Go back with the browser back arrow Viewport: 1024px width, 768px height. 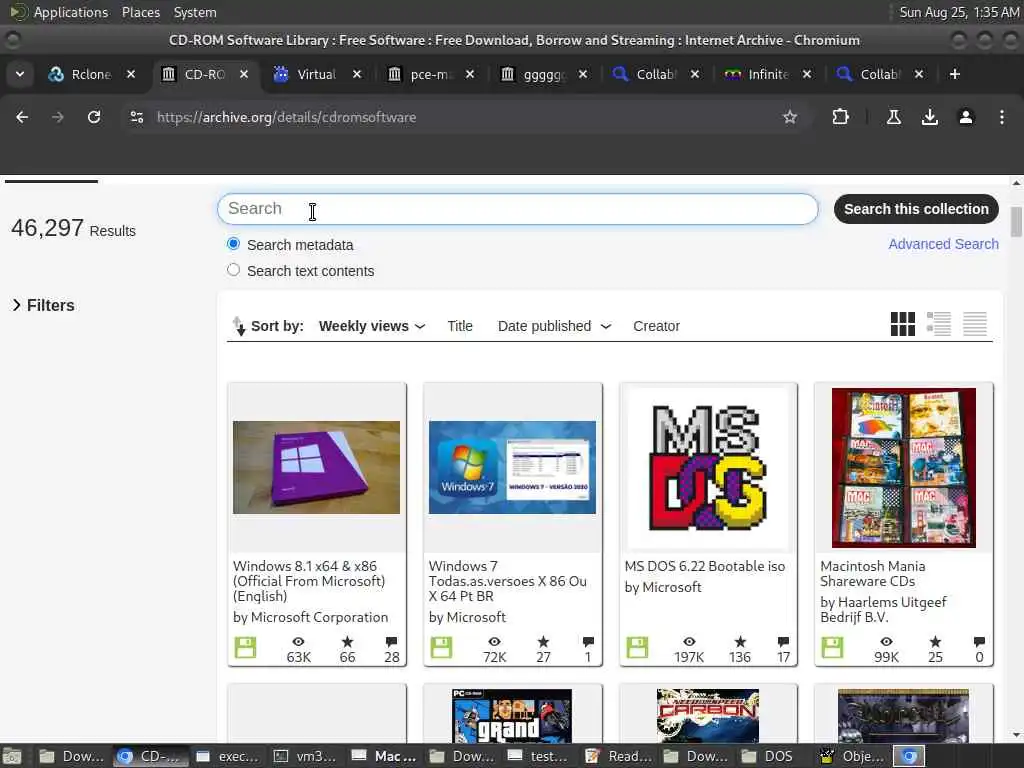[x=22, y=117]
